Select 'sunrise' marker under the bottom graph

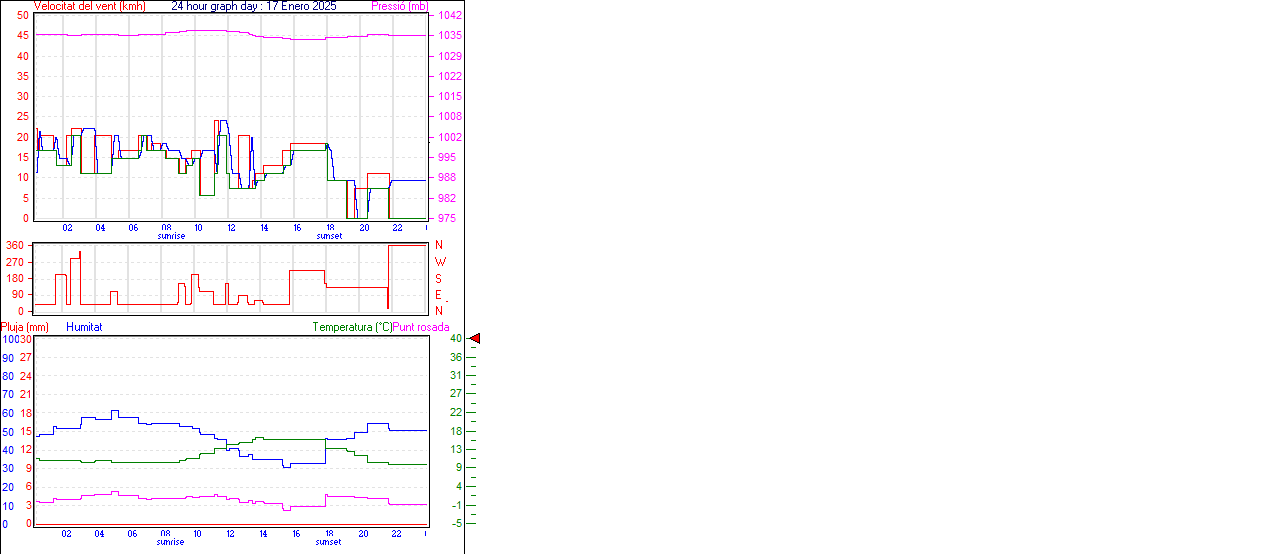click(x=171, y=542)
